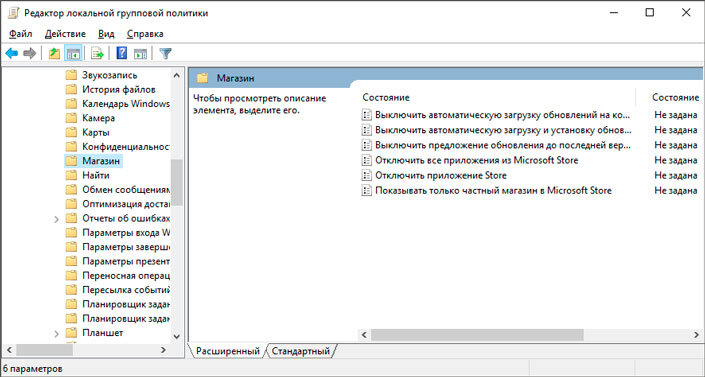The image size is (705, 377).
Task: Select Выключить автоматическую загрузку обновлений на ко… policy
Action: (x=503, y=115)
